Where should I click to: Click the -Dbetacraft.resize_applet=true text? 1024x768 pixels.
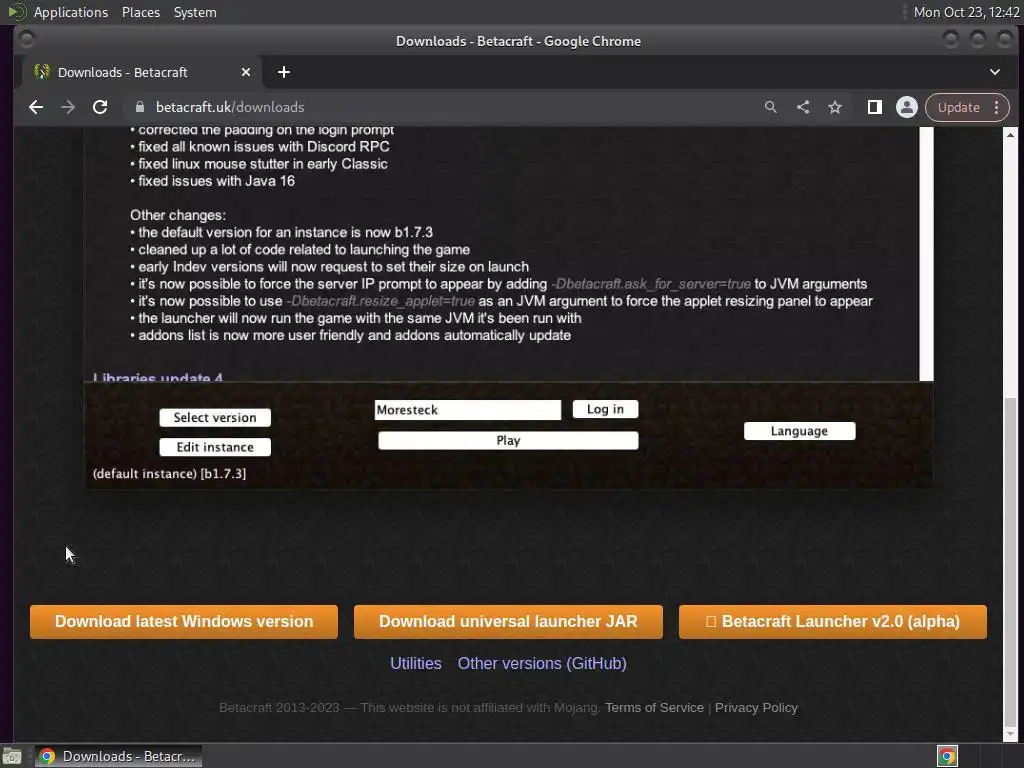(381, 301)
